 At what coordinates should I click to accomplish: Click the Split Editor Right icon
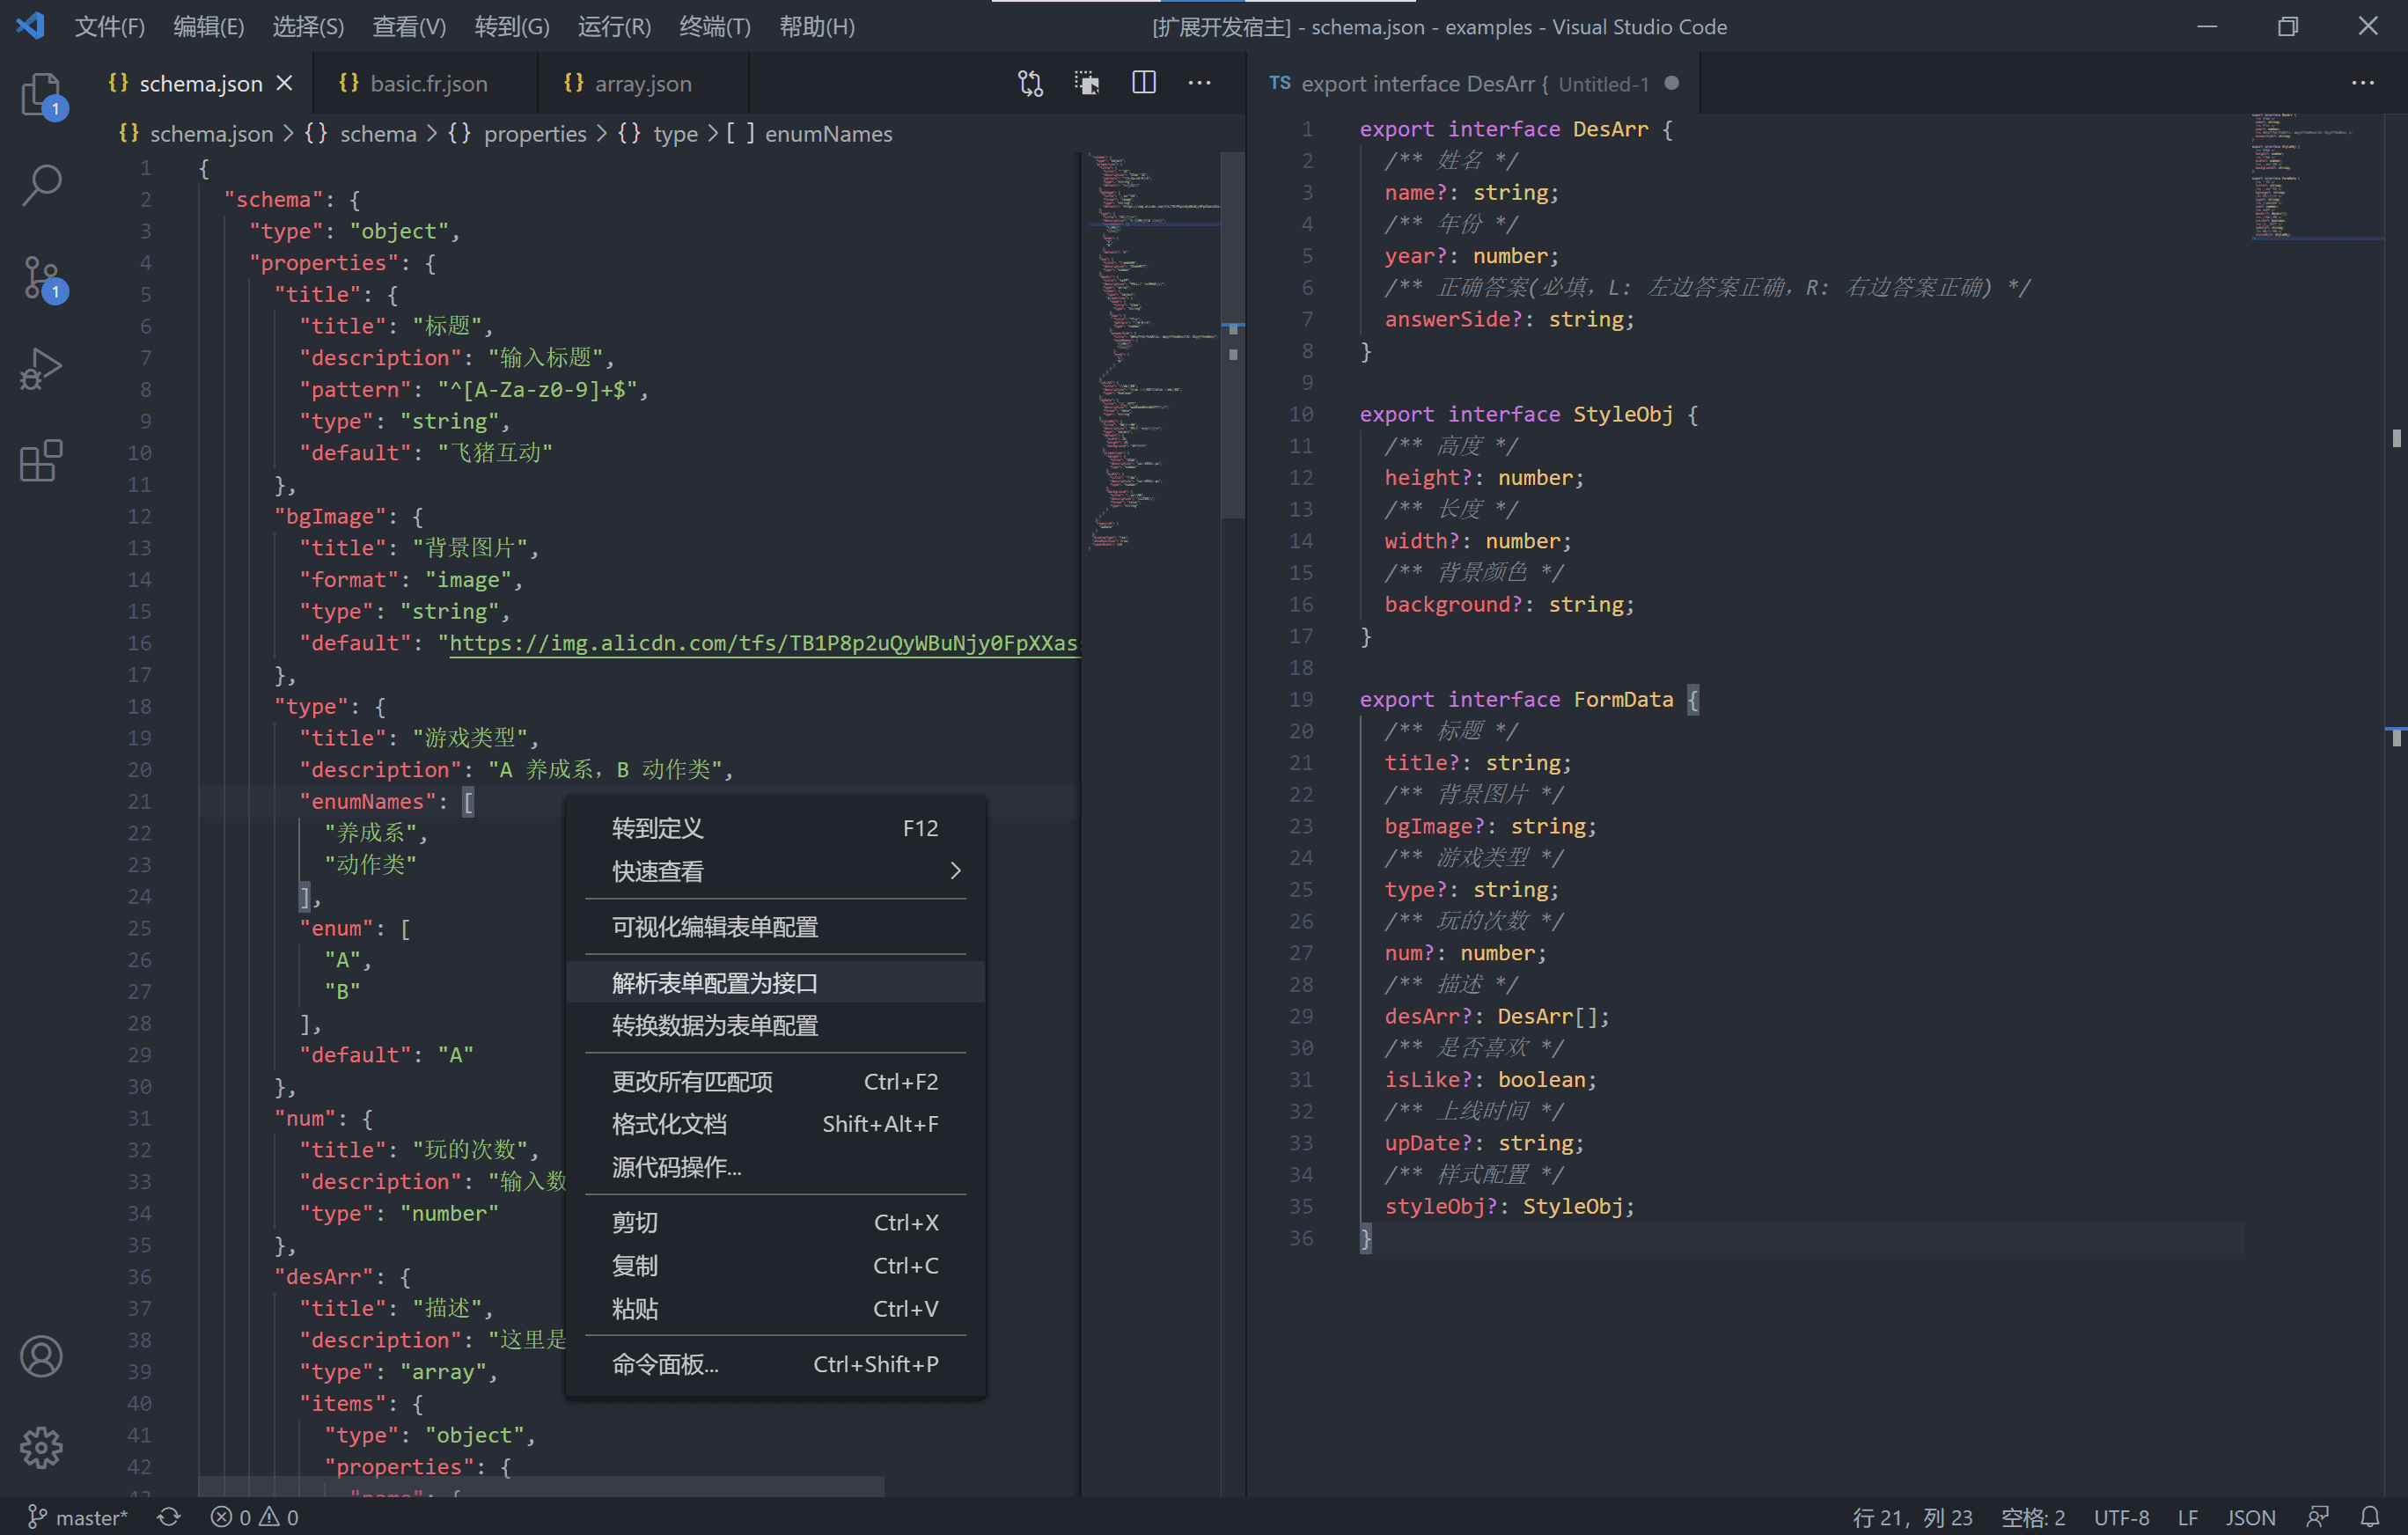(x=1143, y=83)
